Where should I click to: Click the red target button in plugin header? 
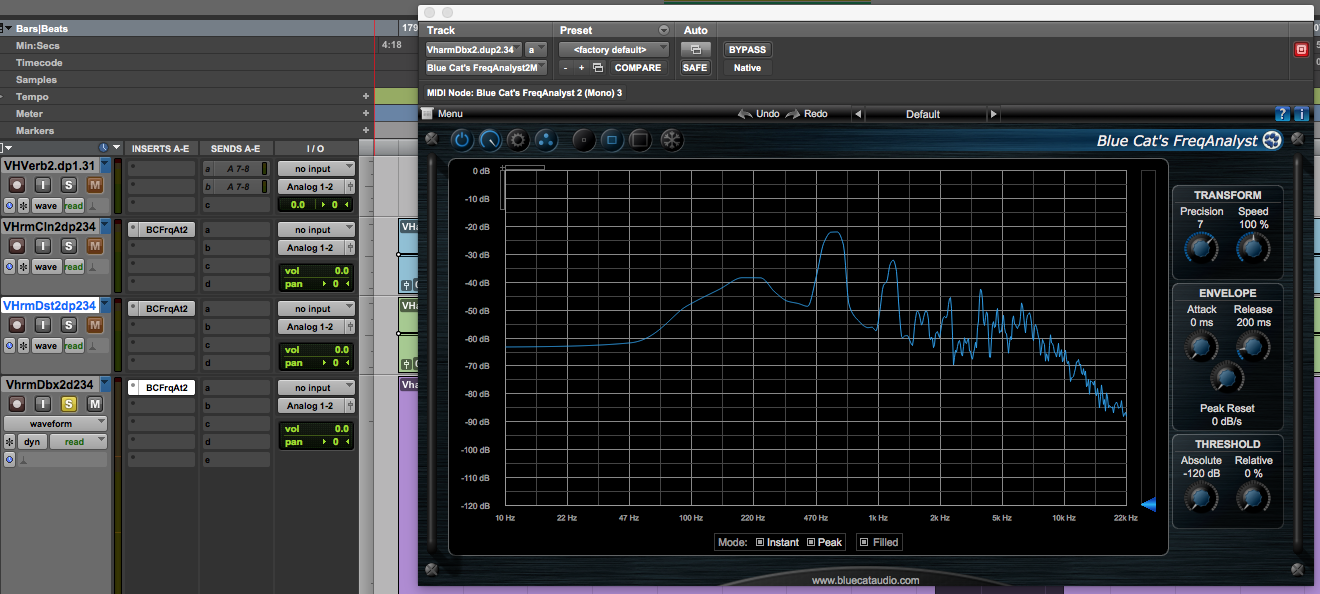(1301, 49)
